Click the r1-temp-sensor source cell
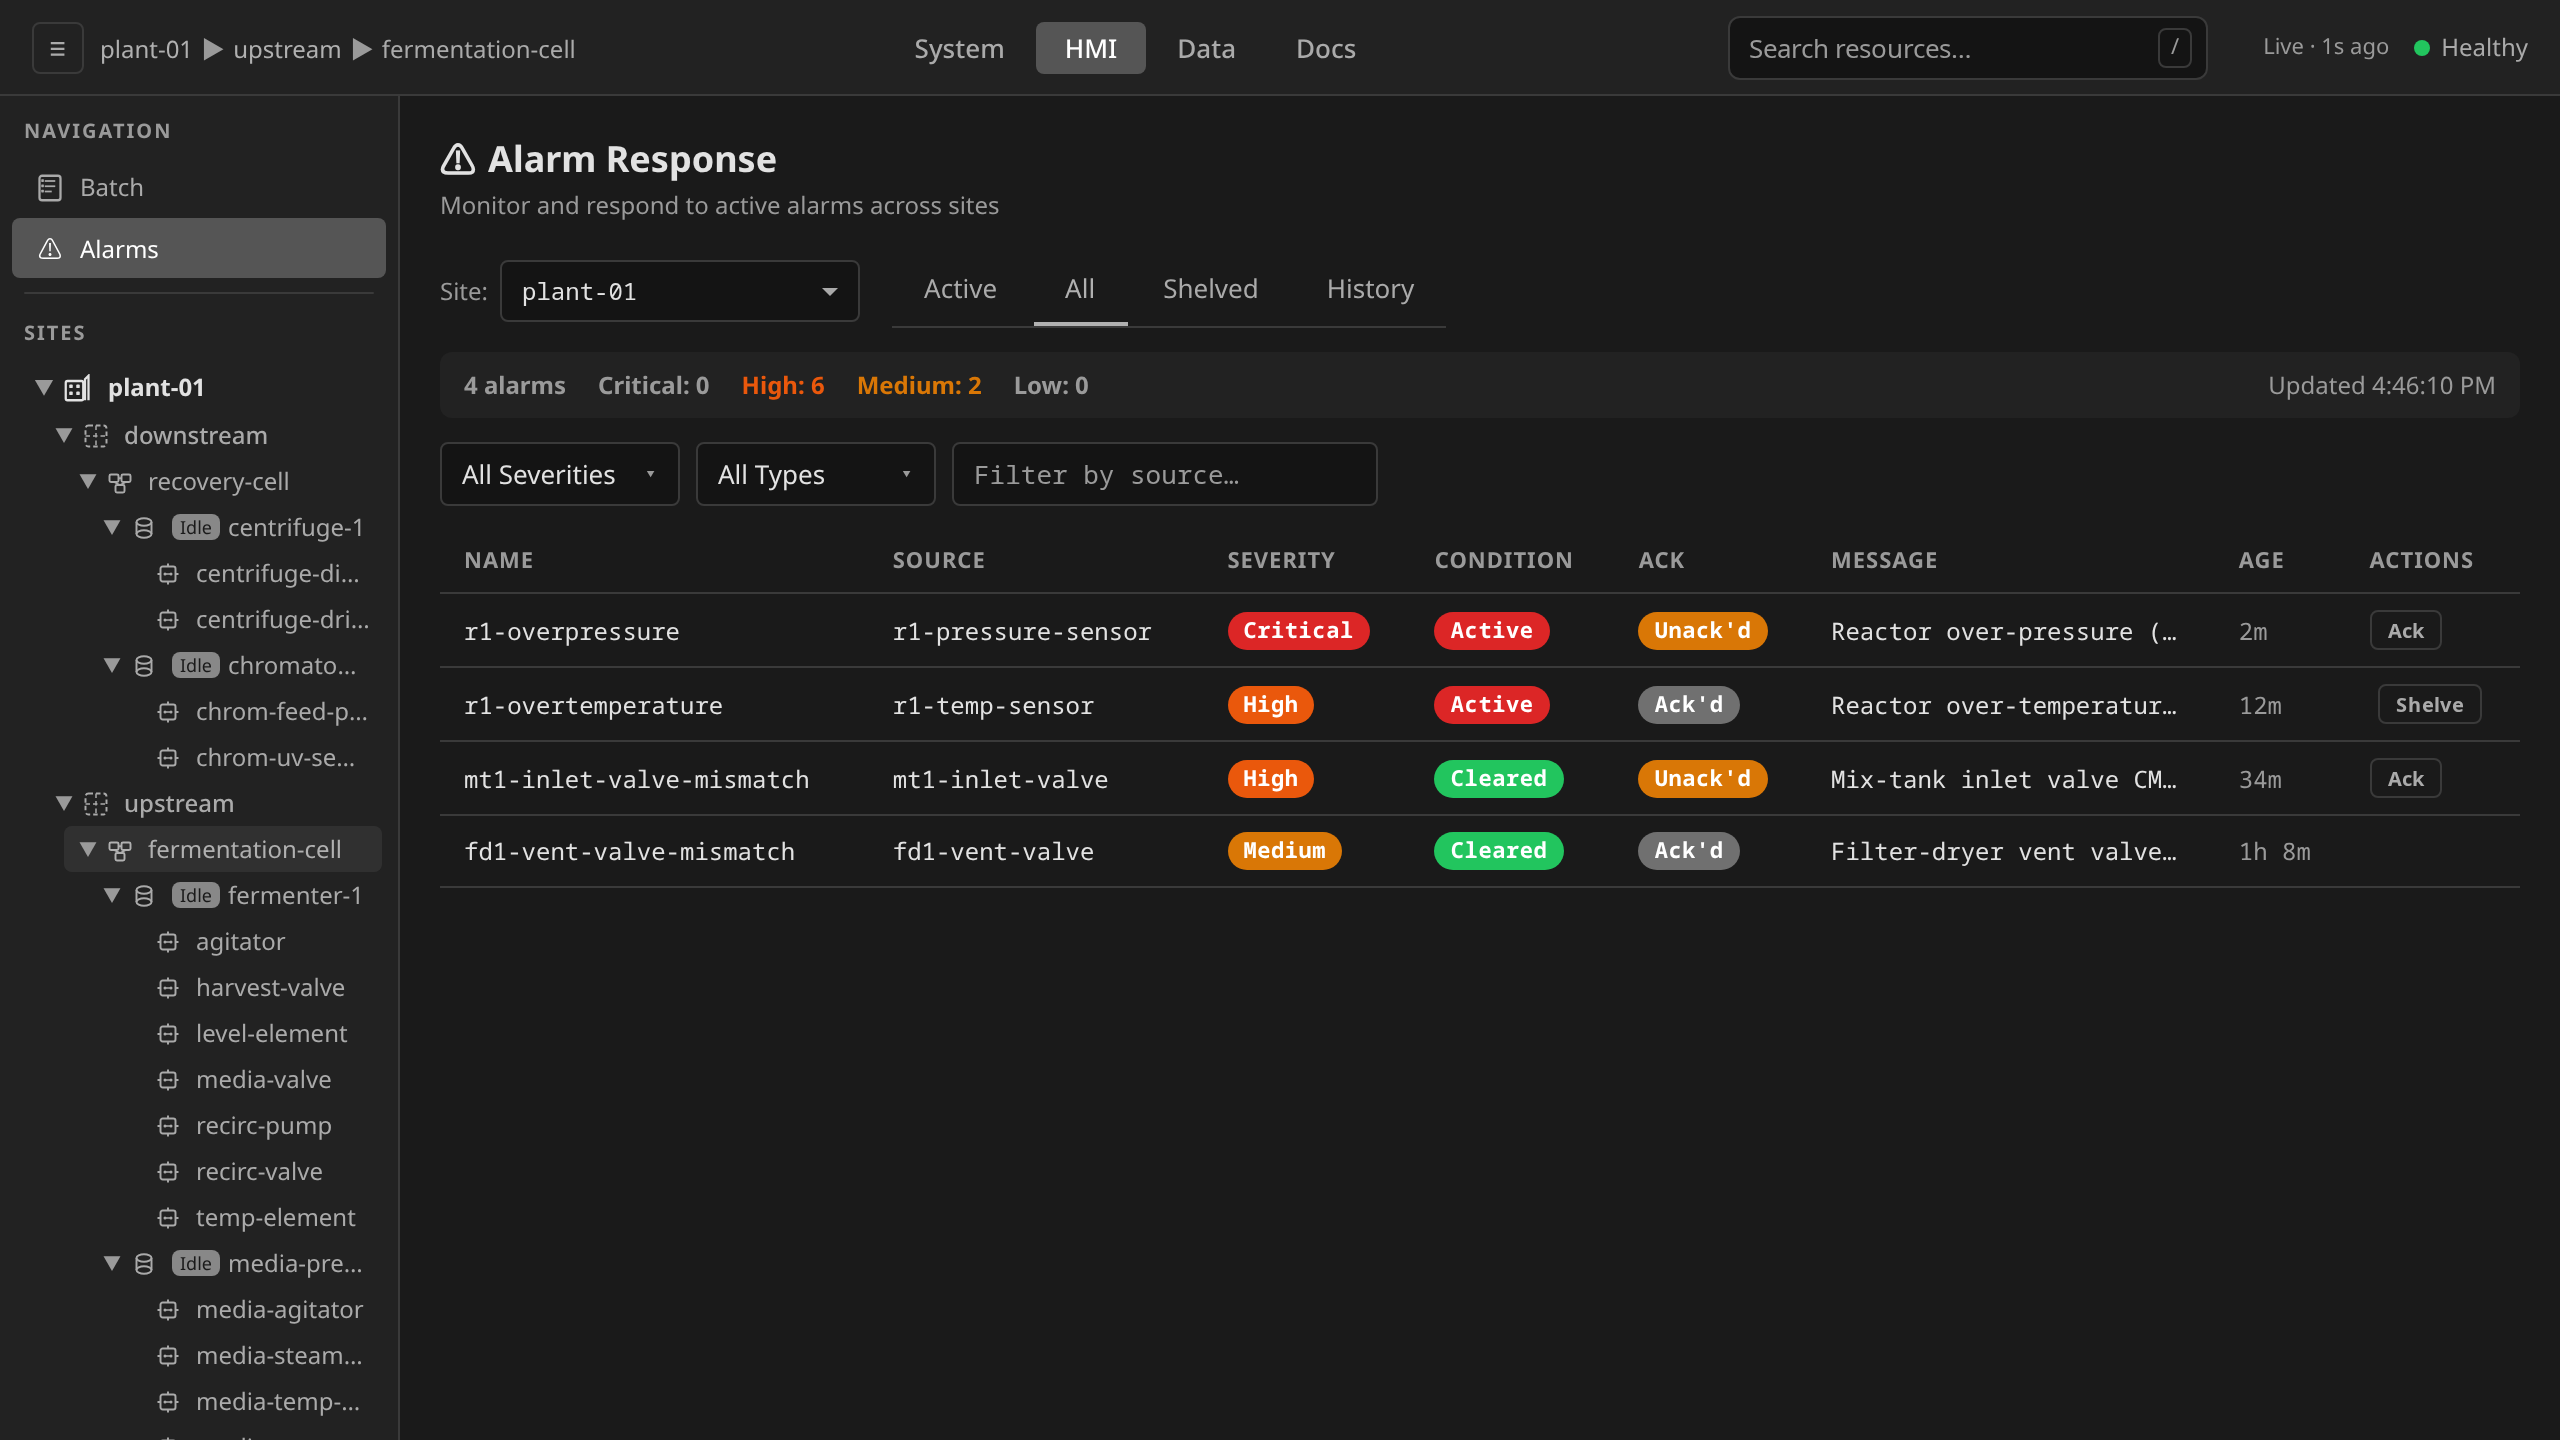Screen dimensions: 2560x1440 pos(993,706)
